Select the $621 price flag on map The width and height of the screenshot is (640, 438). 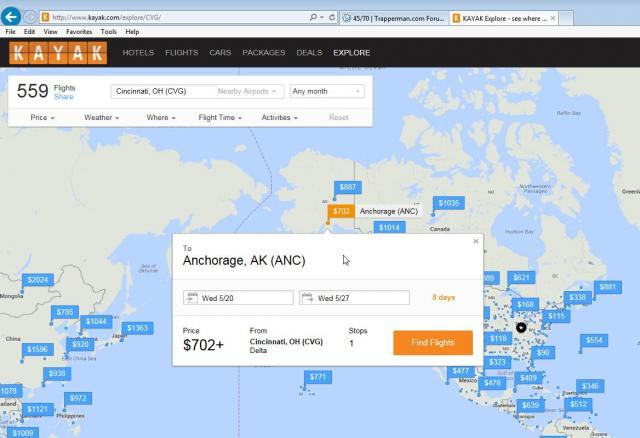tap(521, 278)
